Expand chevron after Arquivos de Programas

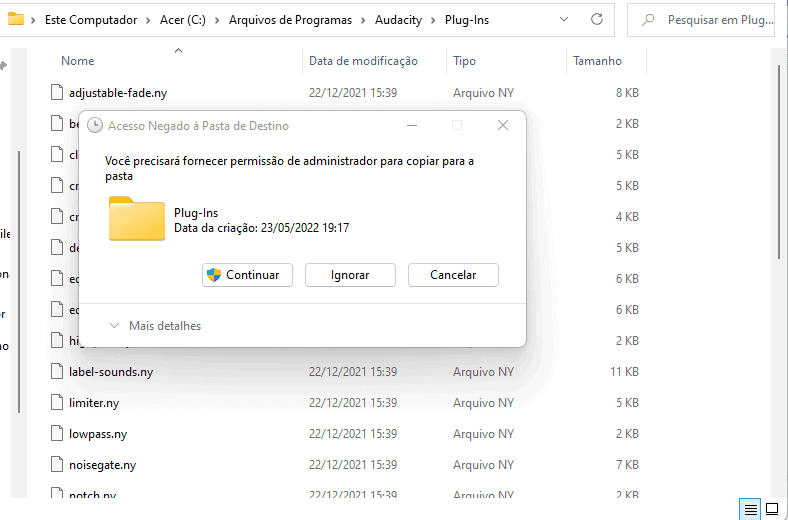point(363,20)
